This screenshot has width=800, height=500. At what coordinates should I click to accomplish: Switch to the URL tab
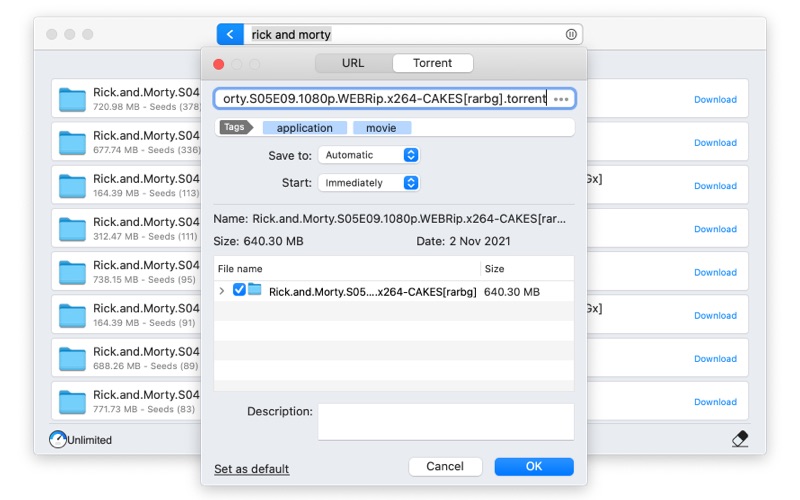354,63
